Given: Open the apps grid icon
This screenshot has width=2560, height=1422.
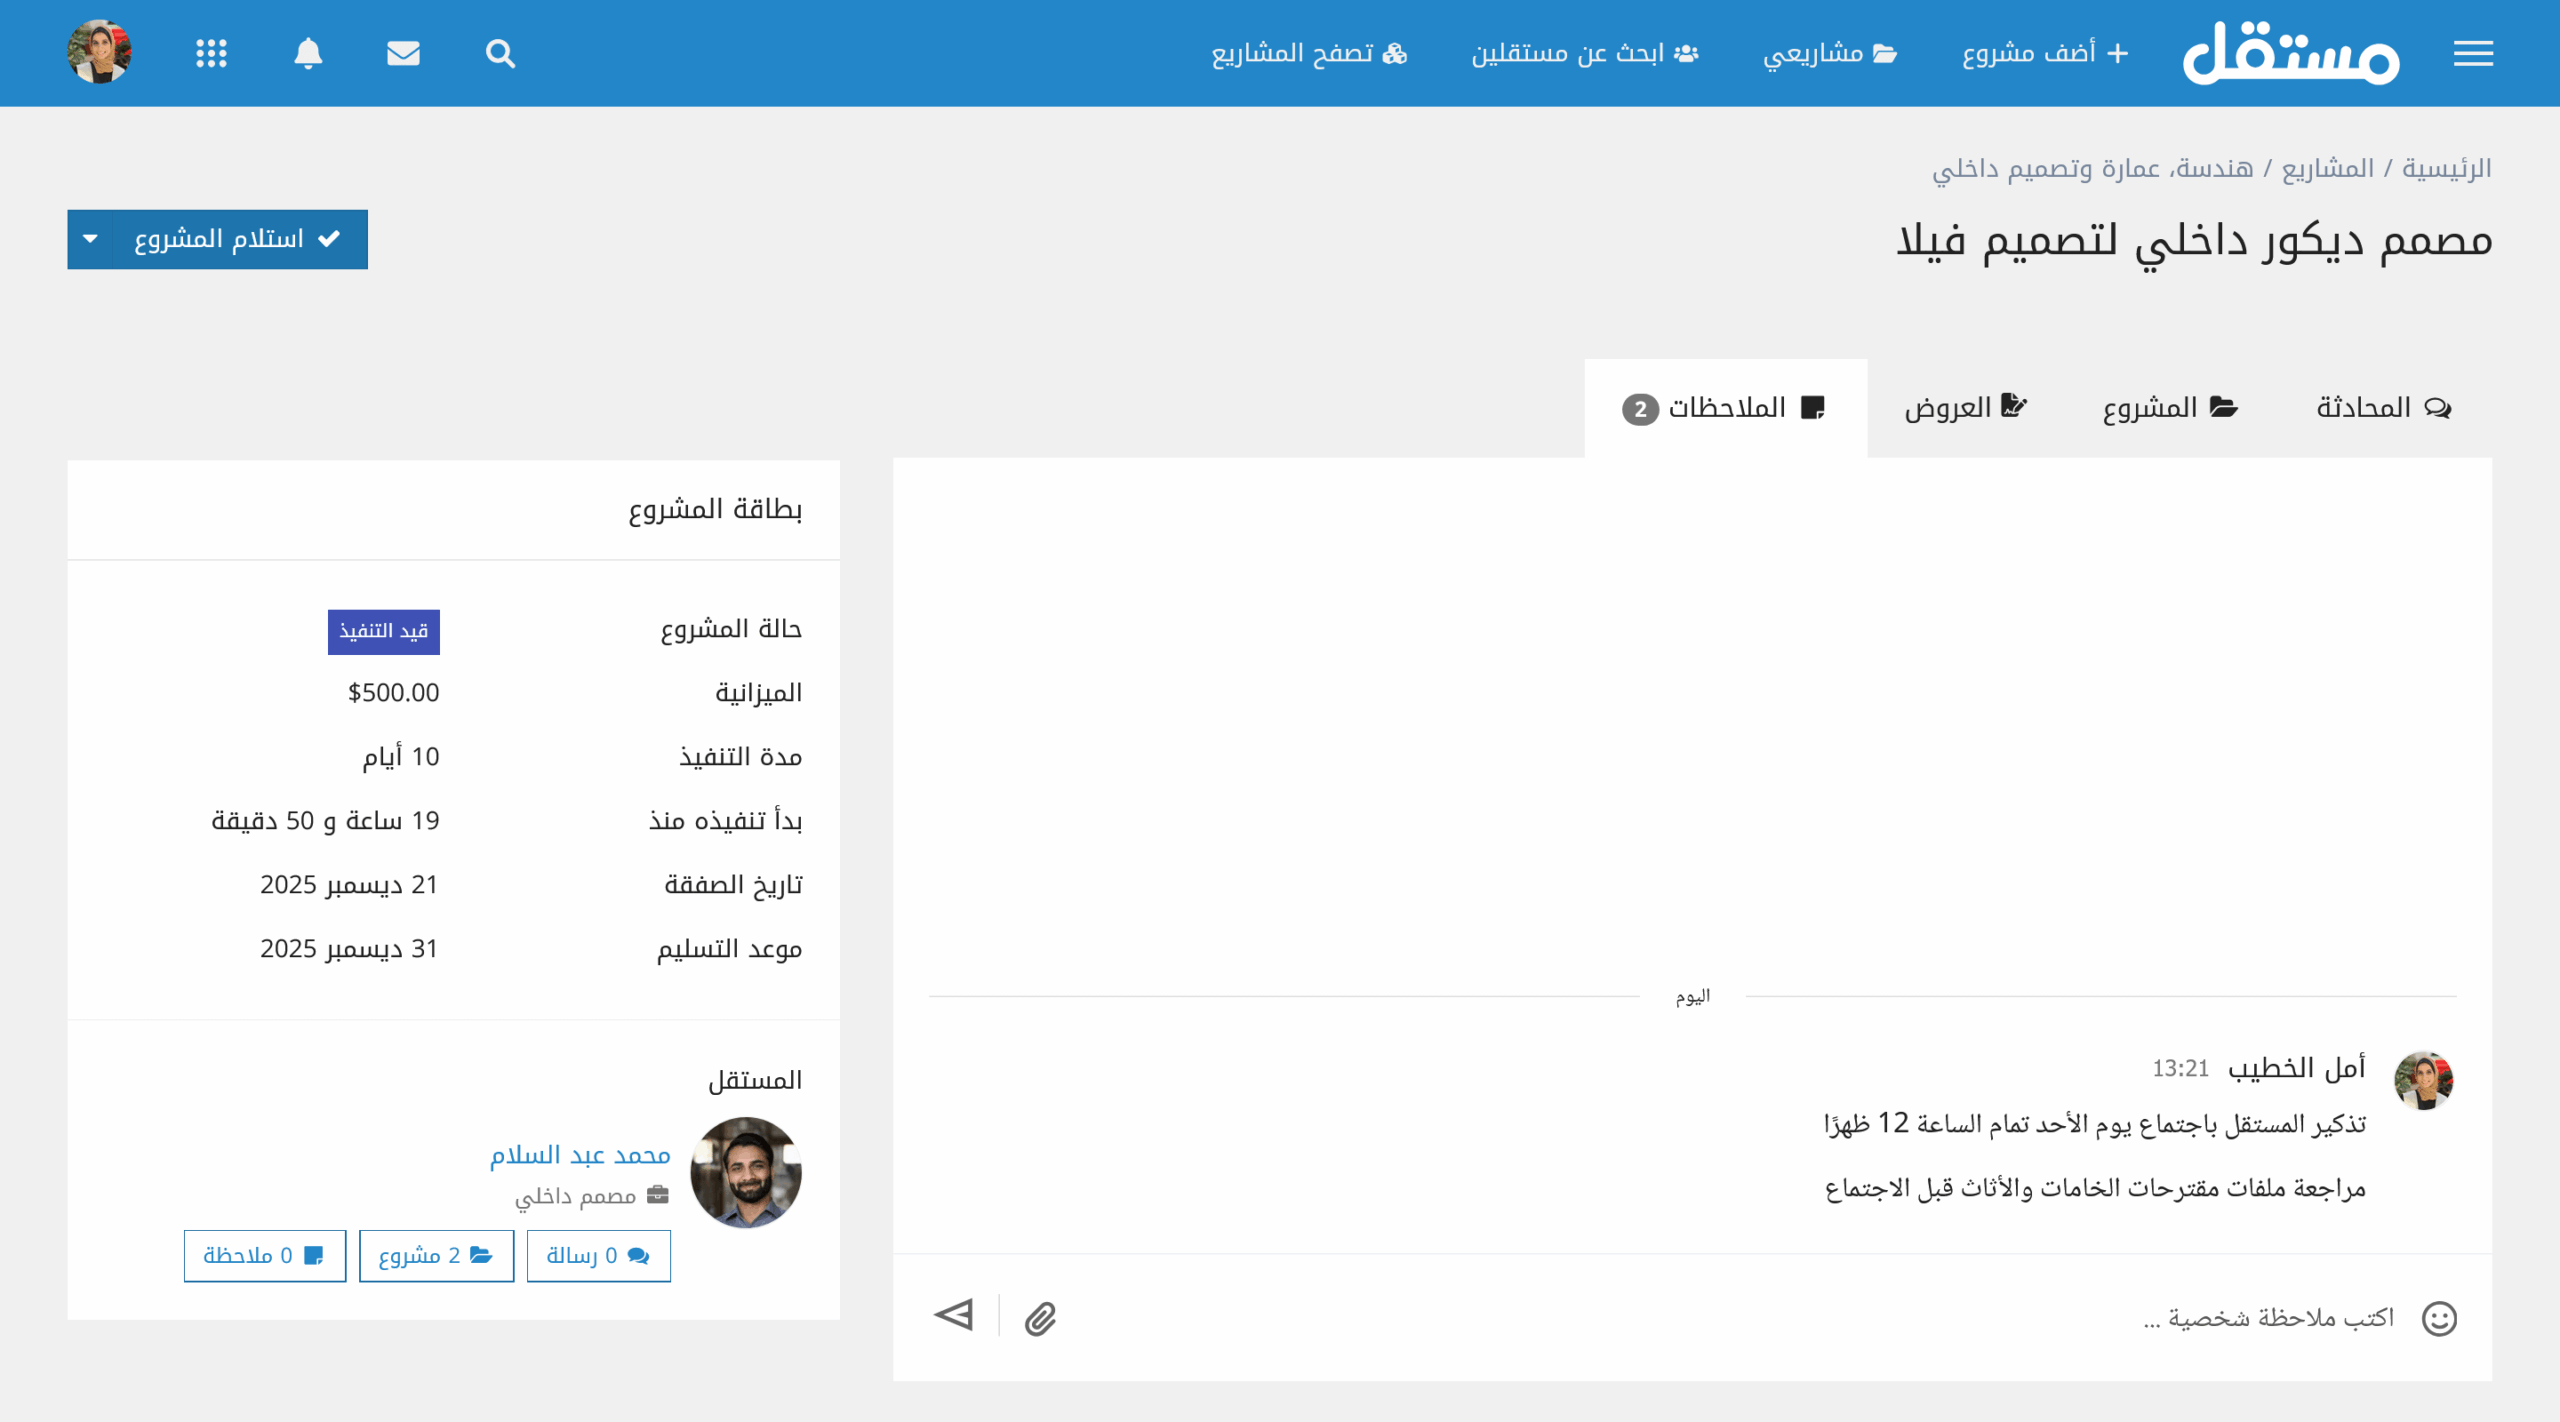Looking at the screenshot, I should click(211, 53).
